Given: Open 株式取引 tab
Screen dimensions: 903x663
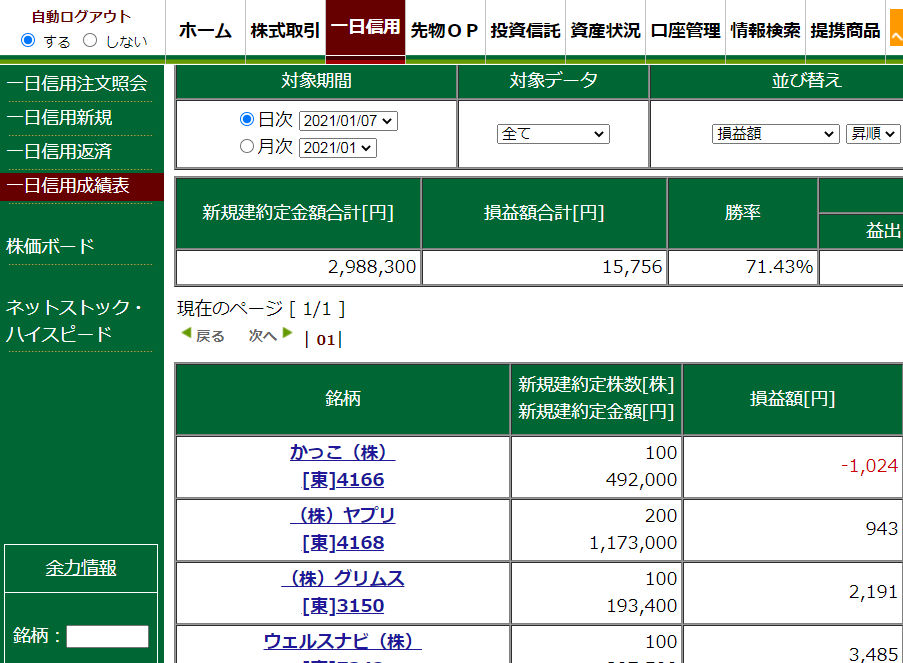Looking at the screenshot, I should point(286,30).
